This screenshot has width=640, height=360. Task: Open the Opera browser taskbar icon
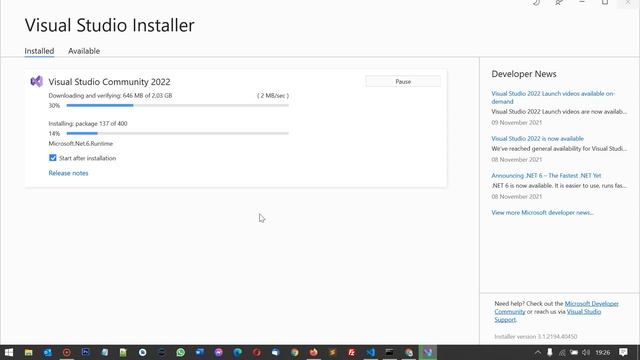[x=256, y=352]
